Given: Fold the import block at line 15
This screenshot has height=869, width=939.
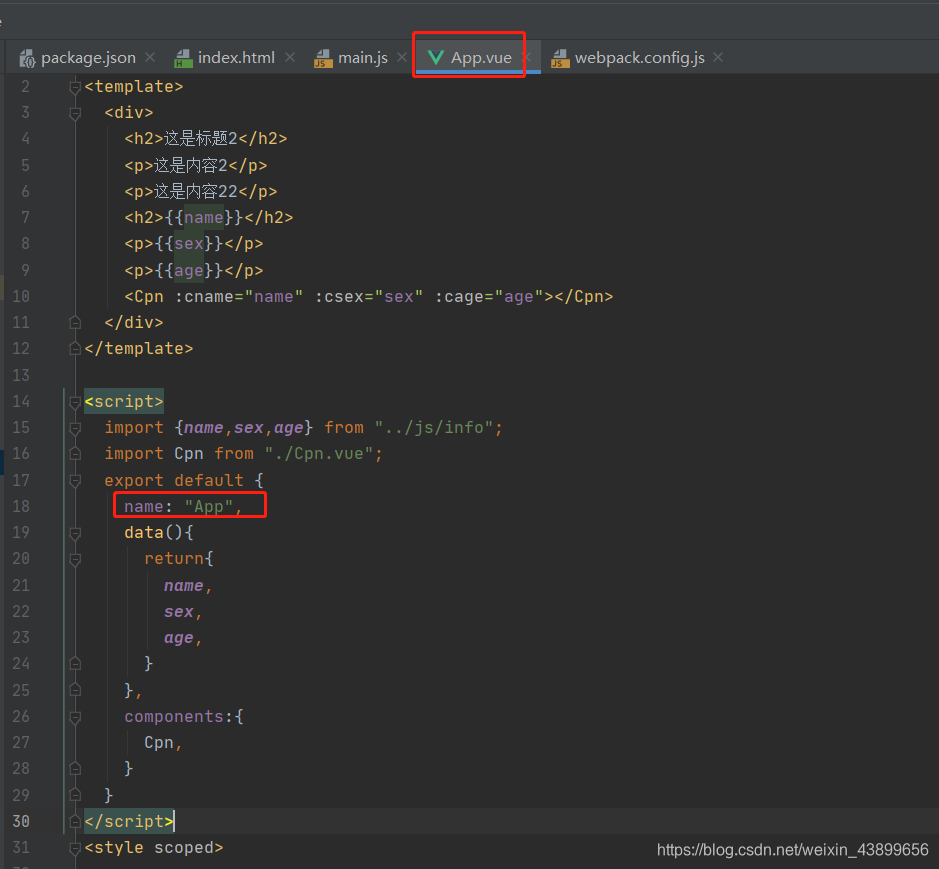Looking at the screenshot, I should pyautogui.click(x=75, y=428).
